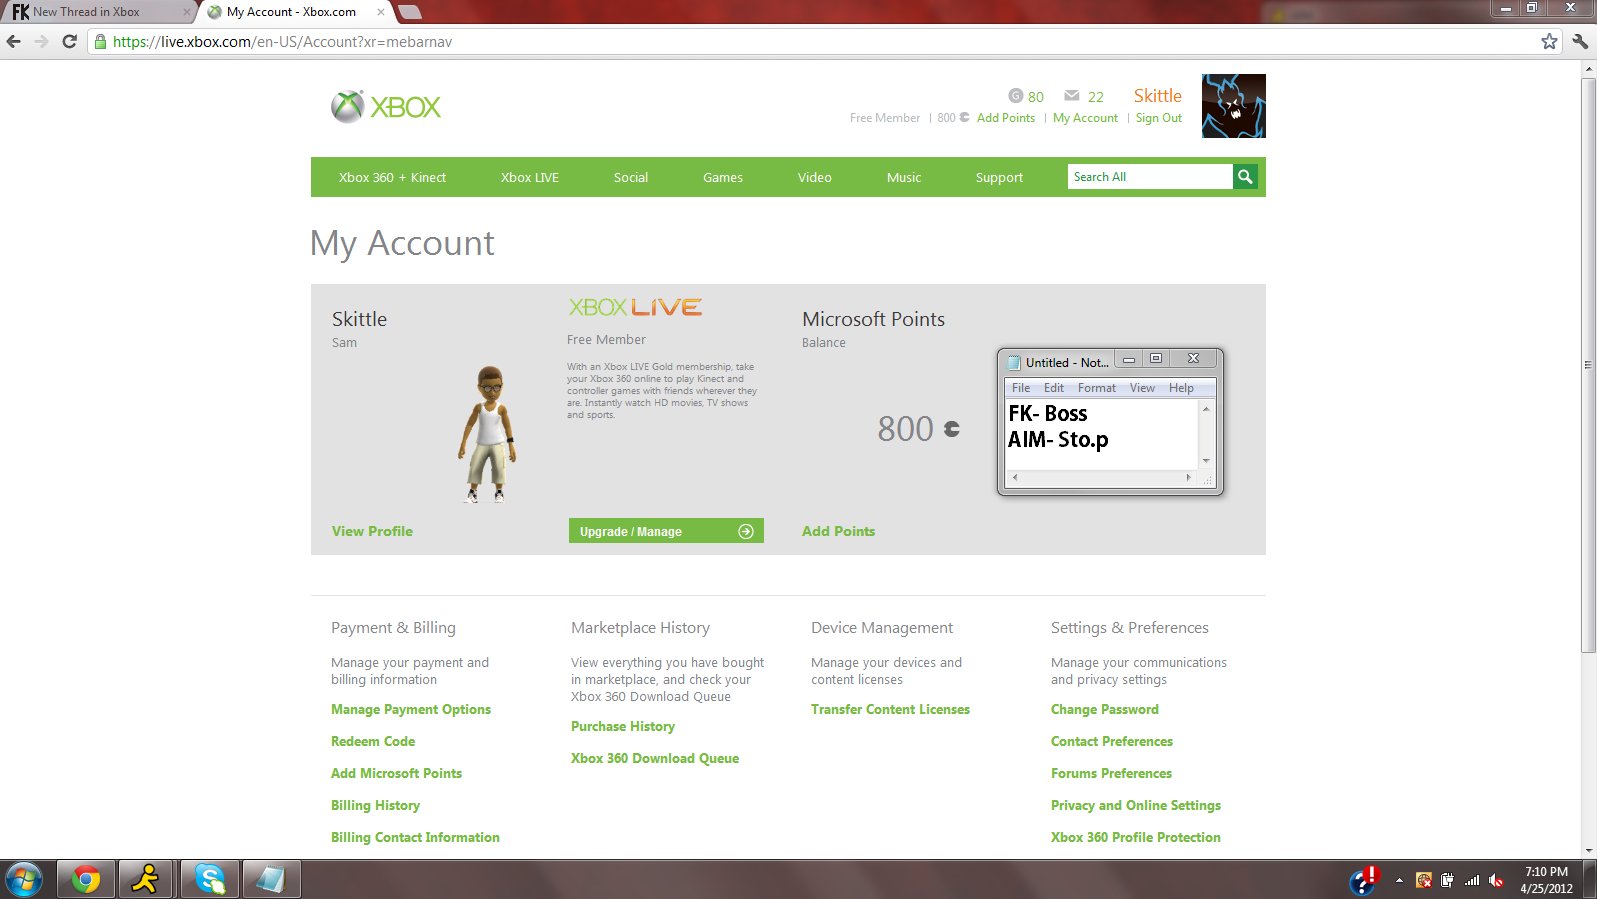Click the Upgrade / Manage button
Image resolution: width=1597 pixels, height=899 pixels.
pos(666,531)
